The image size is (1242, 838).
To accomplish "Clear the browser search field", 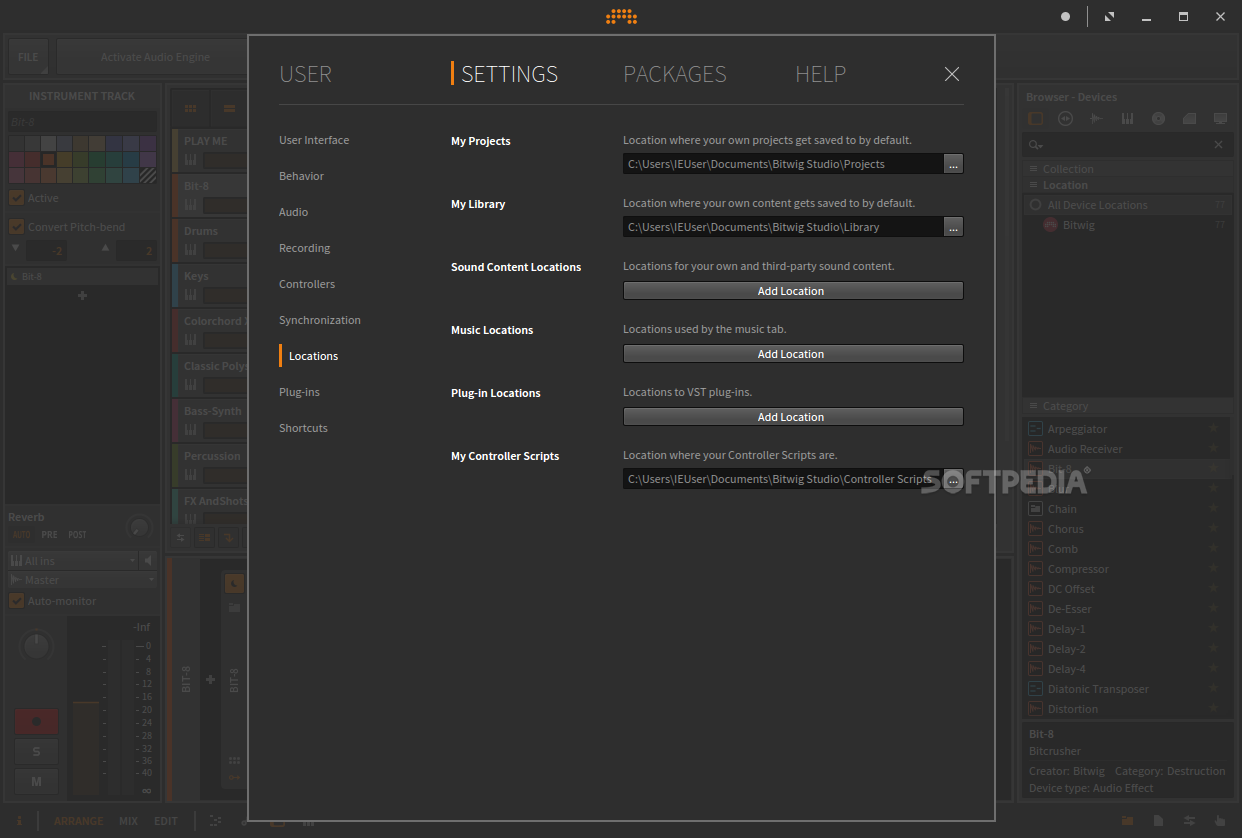I will coord(1218,145).
